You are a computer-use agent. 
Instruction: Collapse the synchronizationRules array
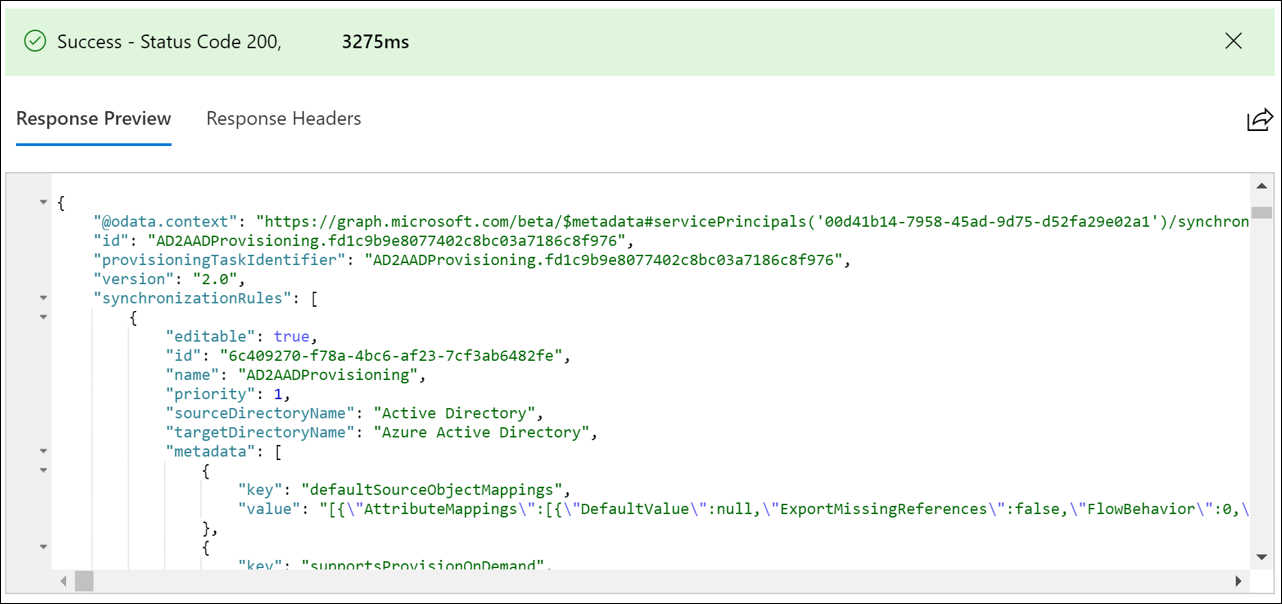click(42, 297)
